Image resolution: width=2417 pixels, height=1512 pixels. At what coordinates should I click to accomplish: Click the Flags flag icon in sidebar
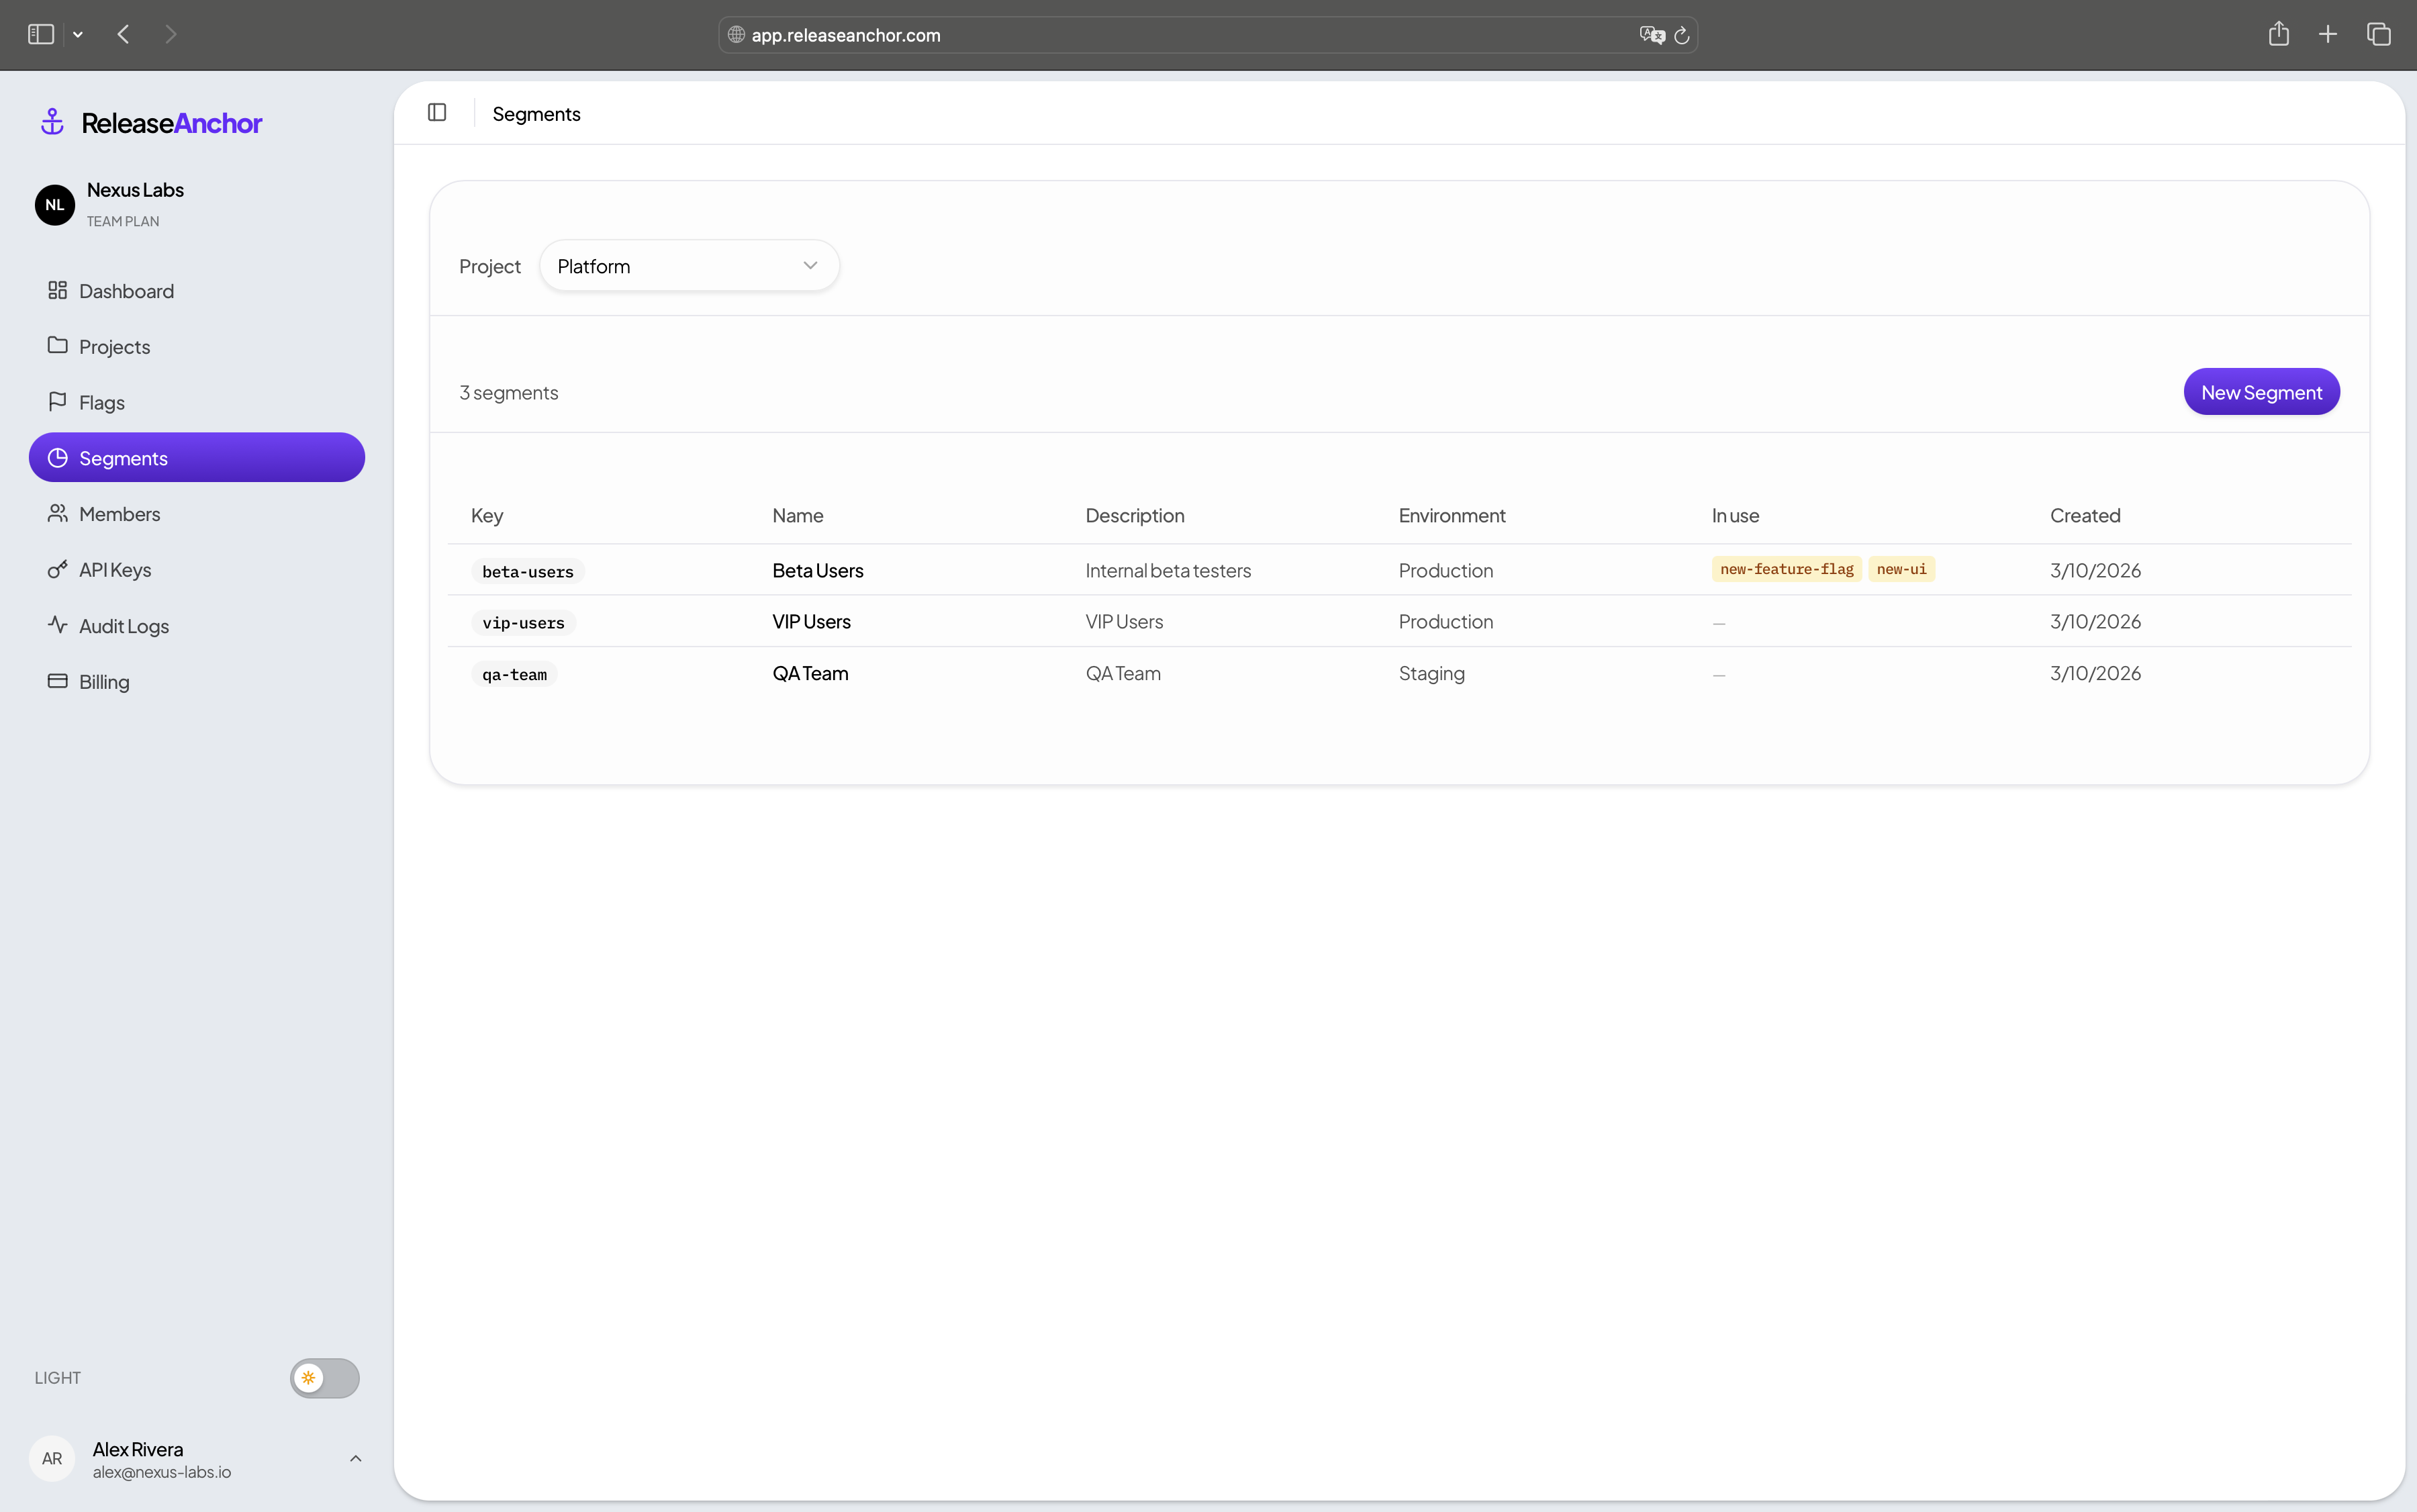coord(57,402)
